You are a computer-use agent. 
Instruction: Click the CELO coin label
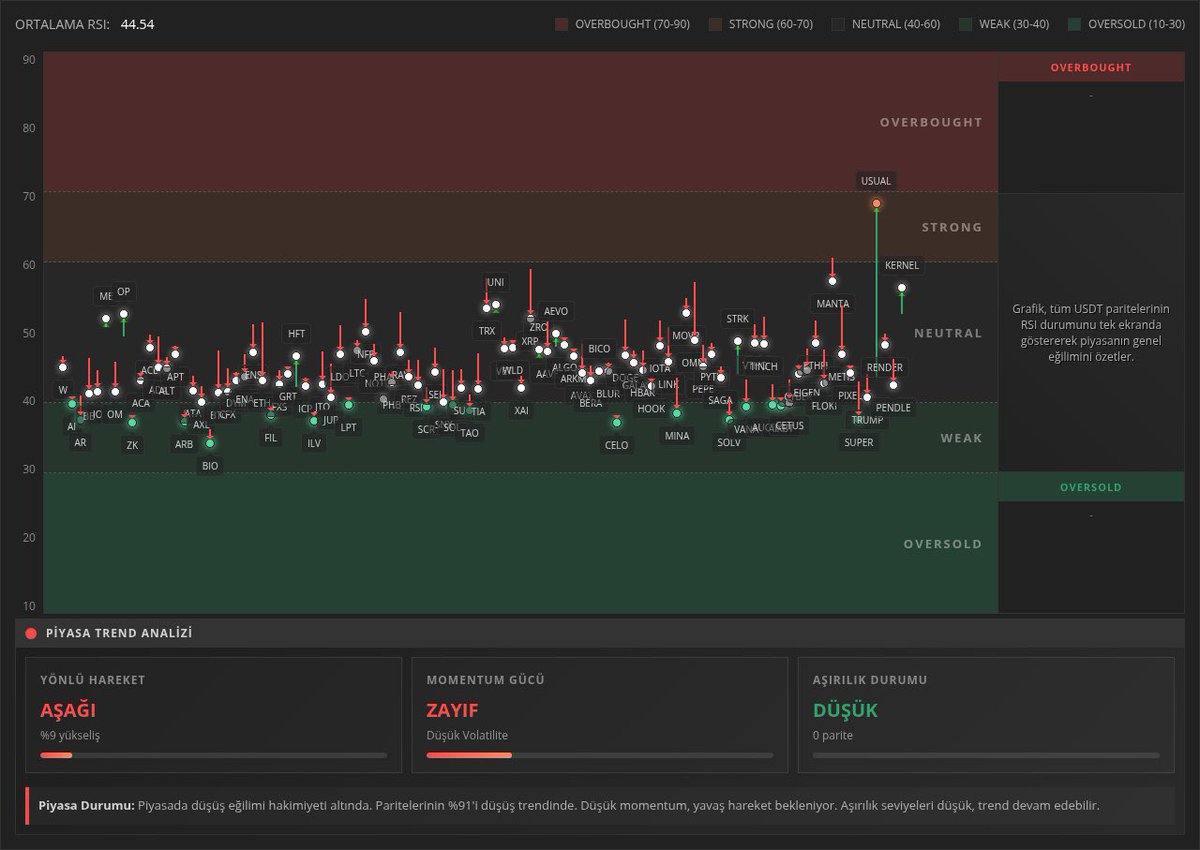[617, 445]
